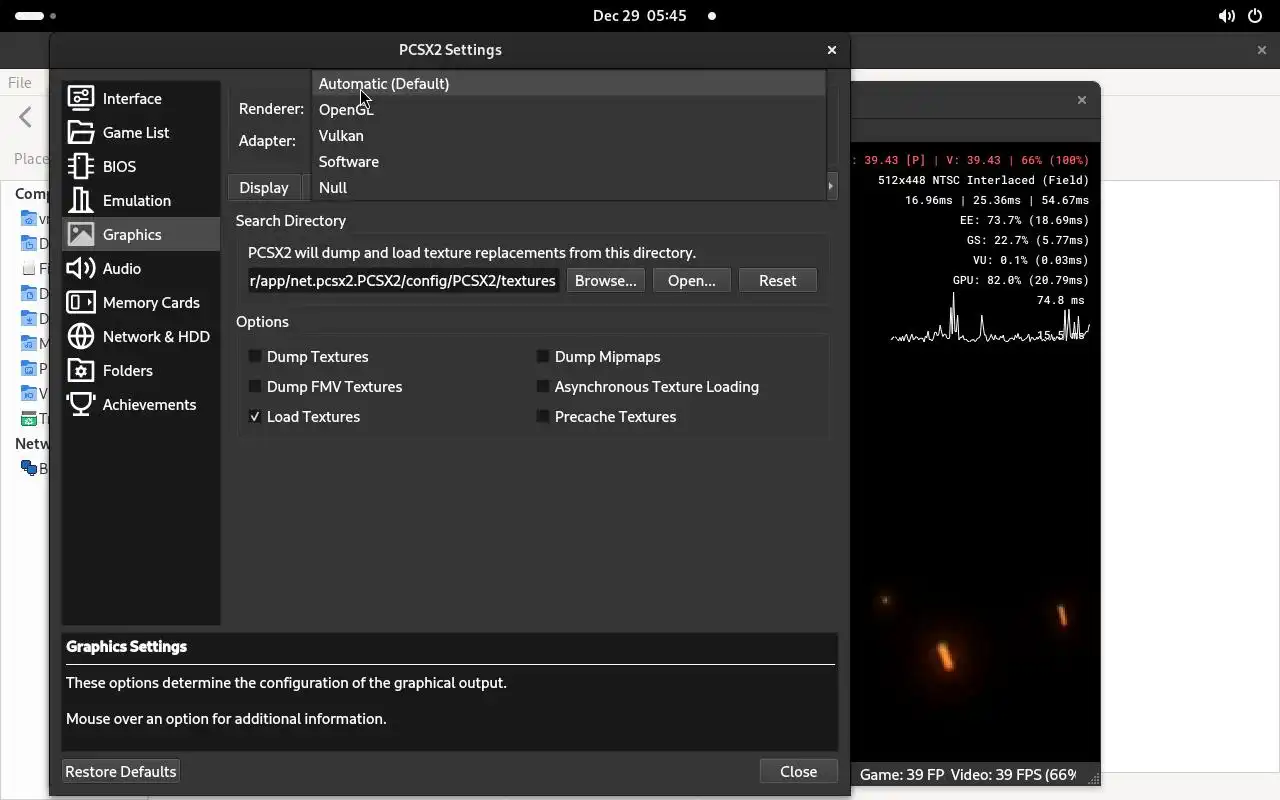Screen dimensions: 1280x800
Task: Open the File menu in file manager
Action: pos(19,83)
